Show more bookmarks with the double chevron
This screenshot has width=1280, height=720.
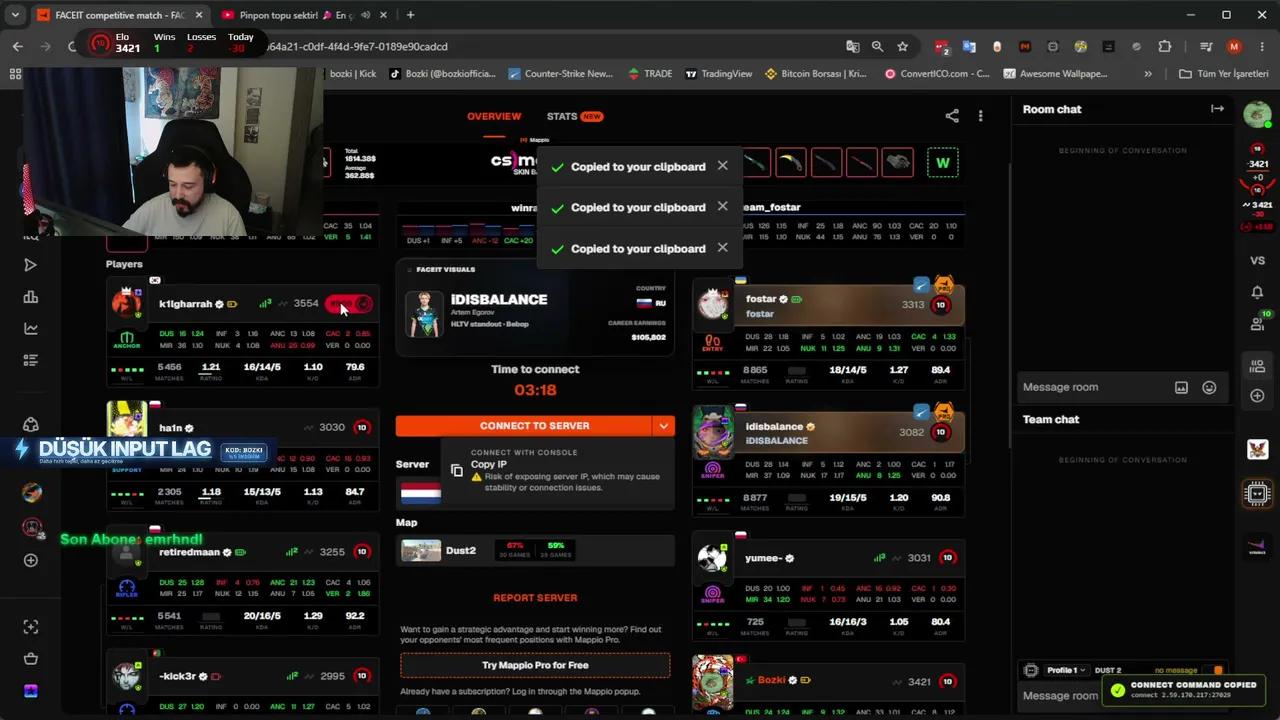coord(1148,73)
